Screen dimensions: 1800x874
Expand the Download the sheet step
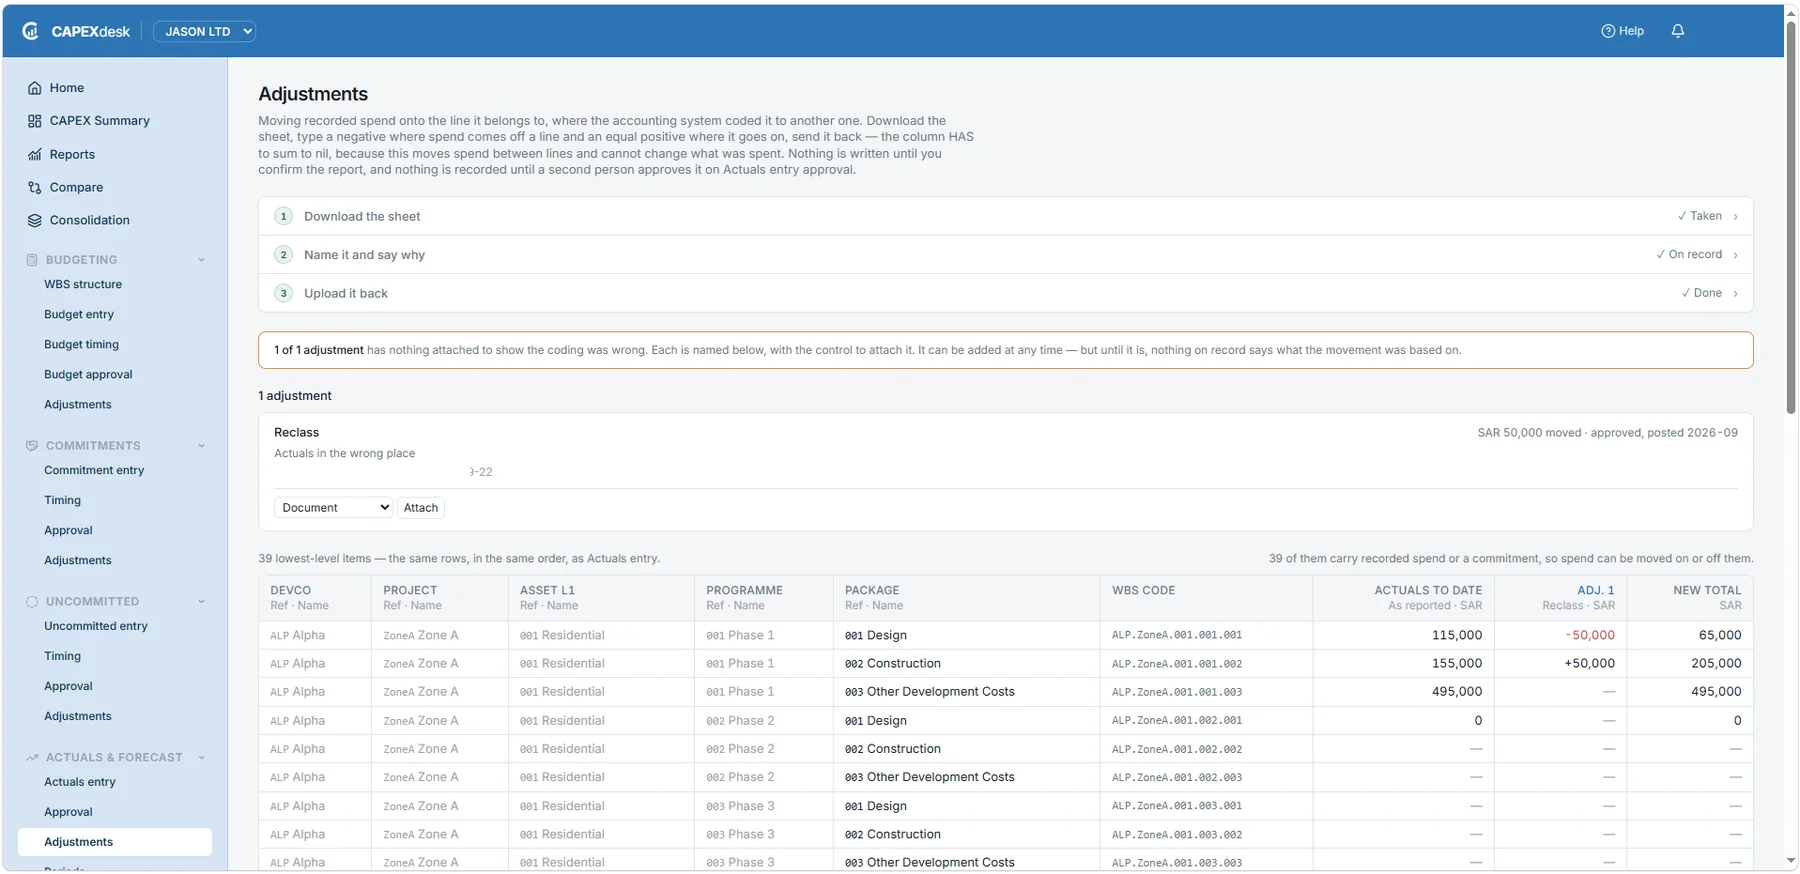[x=1005, y=216]
